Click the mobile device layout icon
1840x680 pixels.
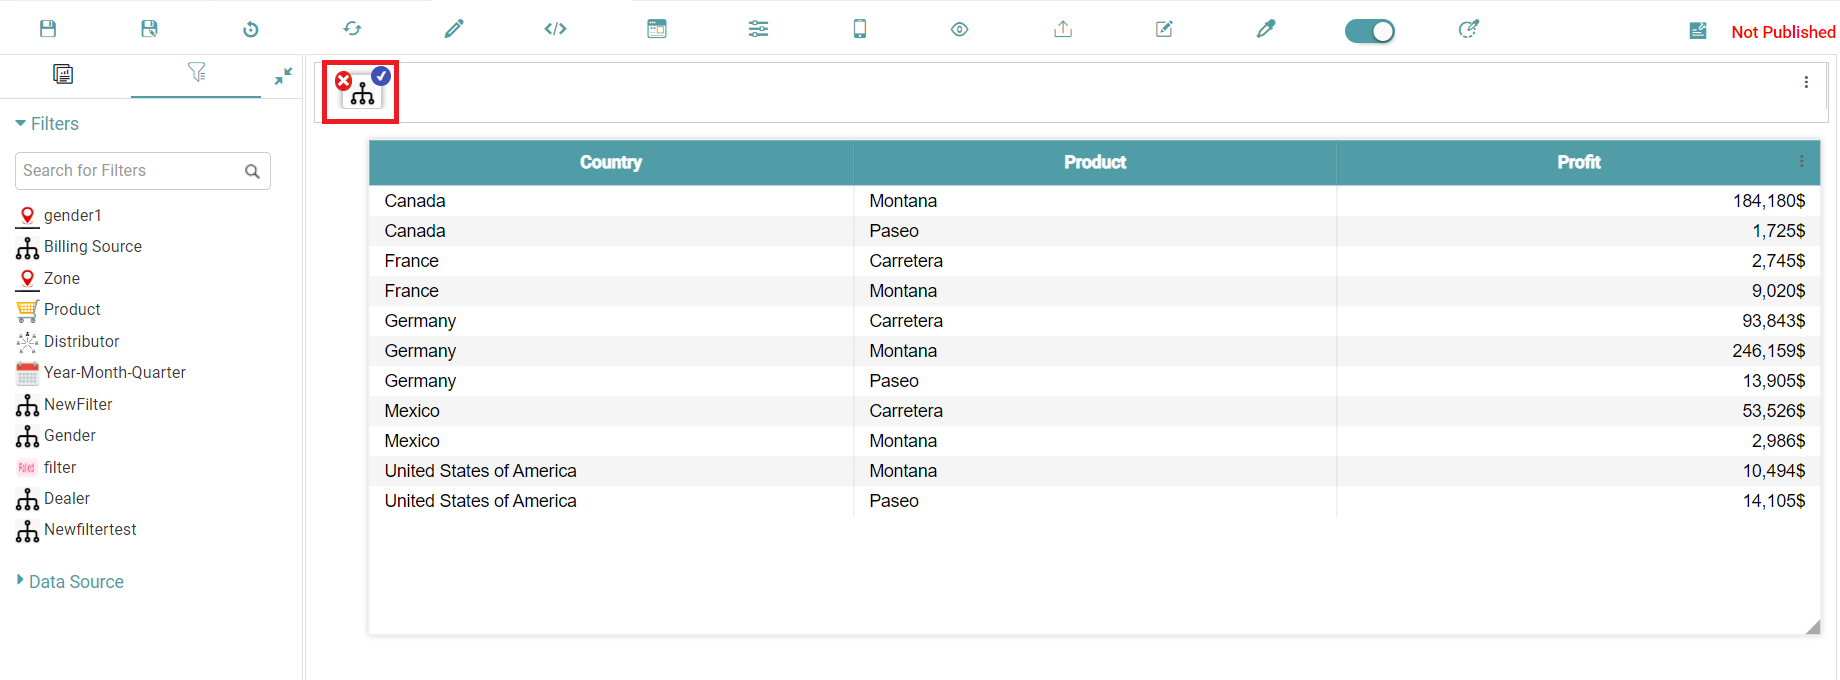click(859, 29)
